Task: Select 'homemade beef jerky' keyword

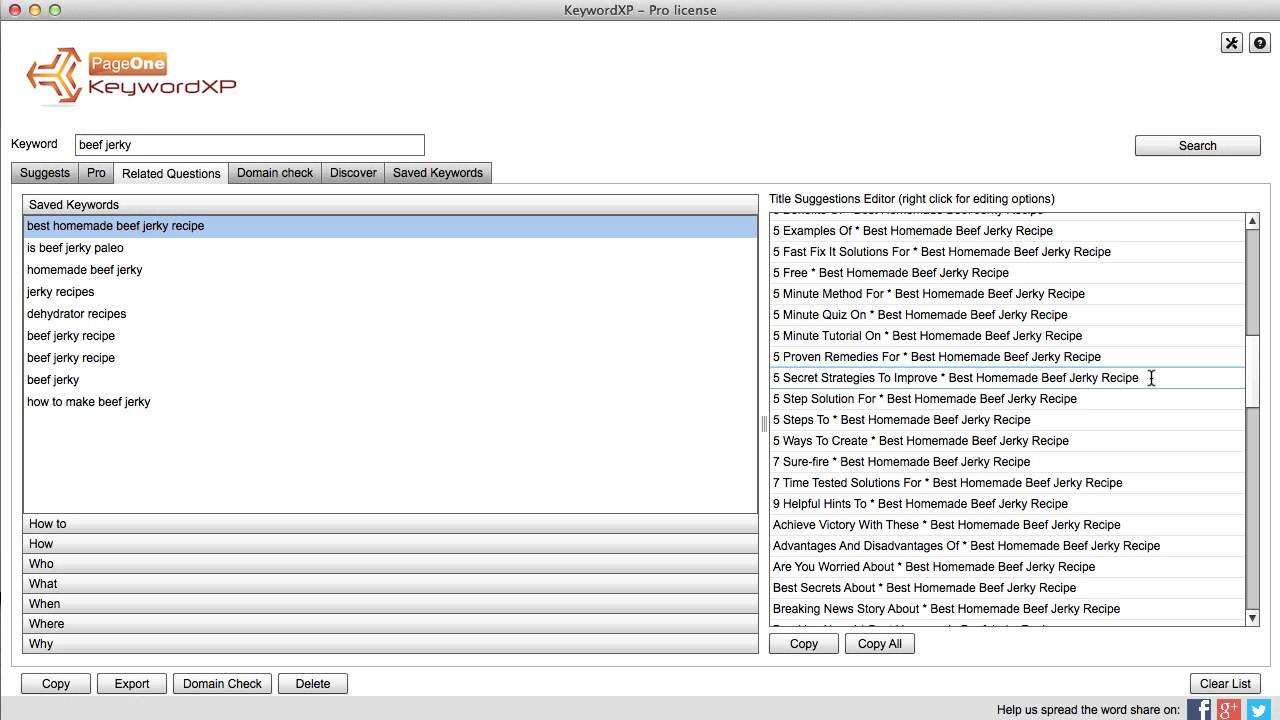Action: tap(390, 270)
